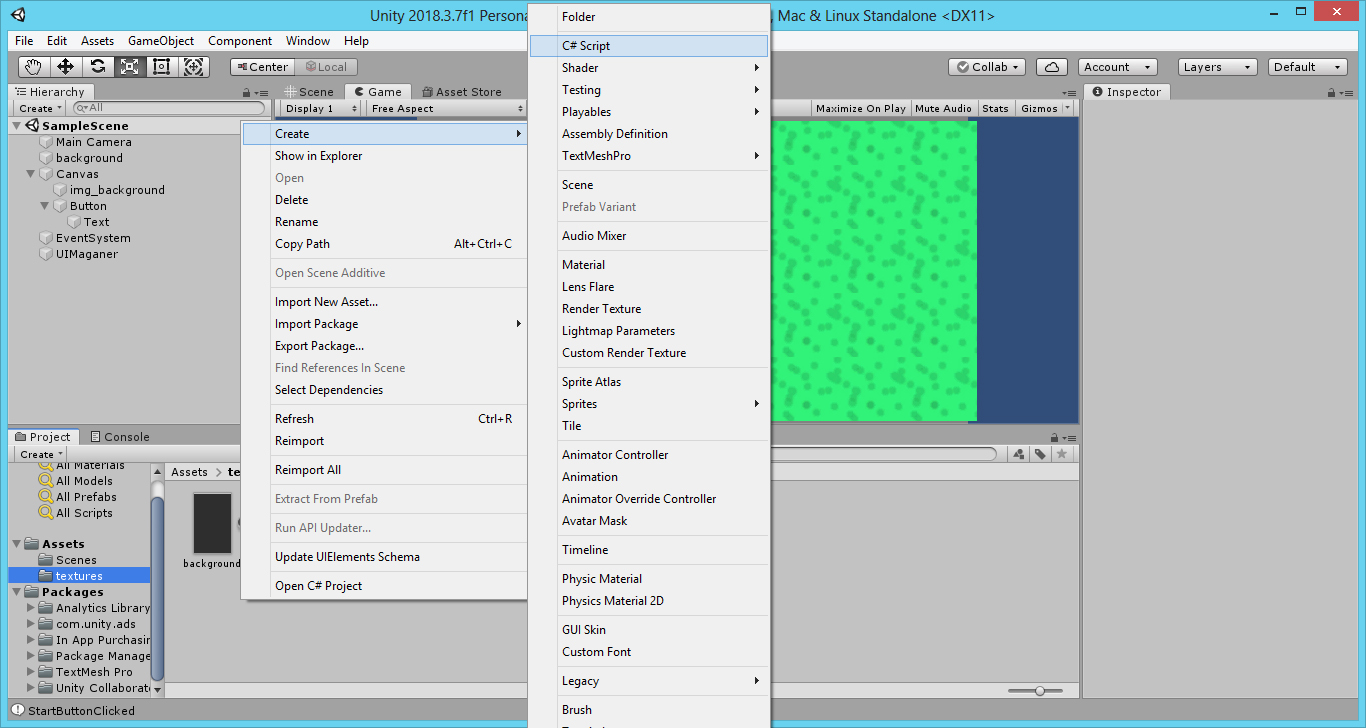This screenshot has width=1366, height=728.
Task: Toggle Maximize On Play
Action: pos(860,108)
